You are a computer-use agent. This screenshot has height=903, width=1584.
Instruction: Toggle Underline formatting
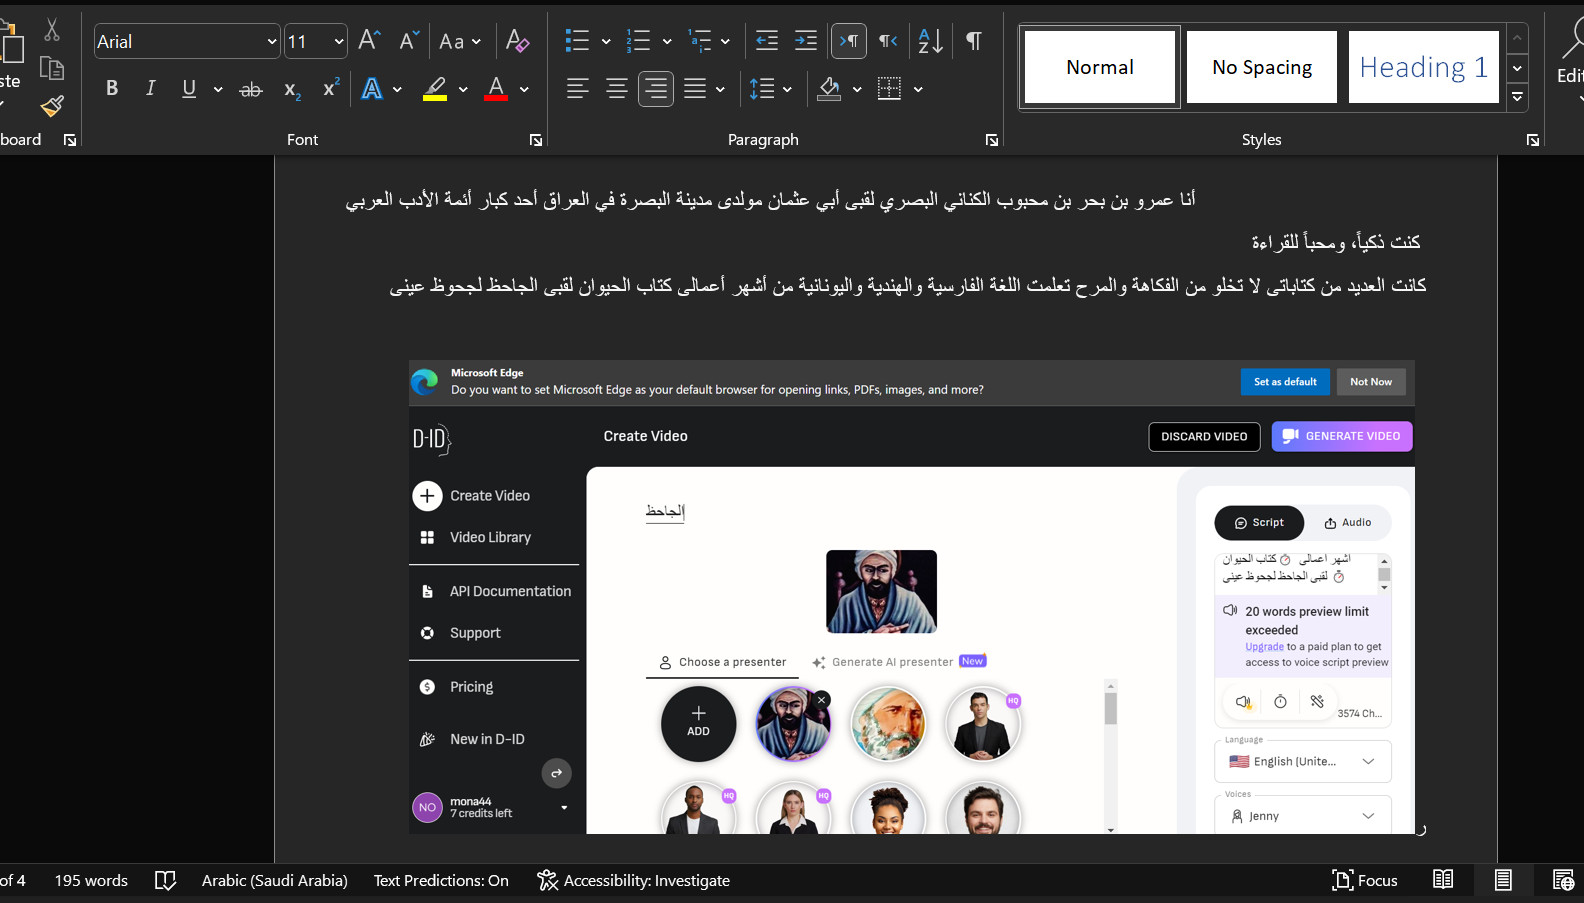189,89
